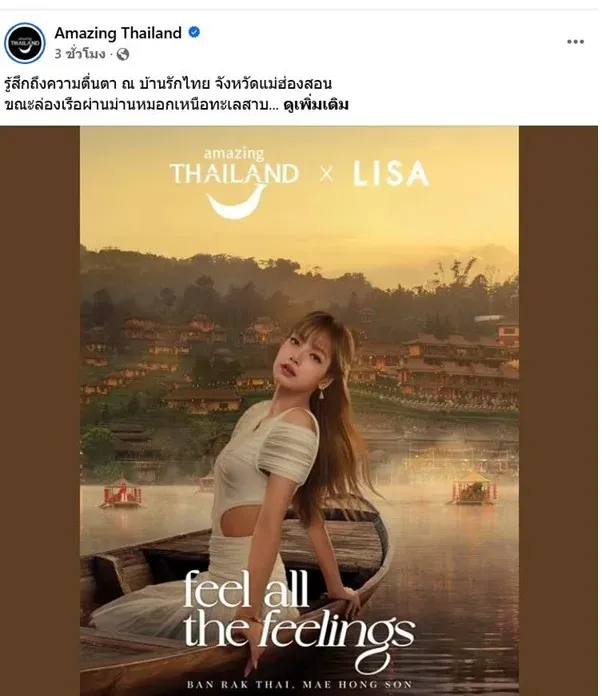Open the post timestamp '3 ชั่วโมง'

[80, 53]
